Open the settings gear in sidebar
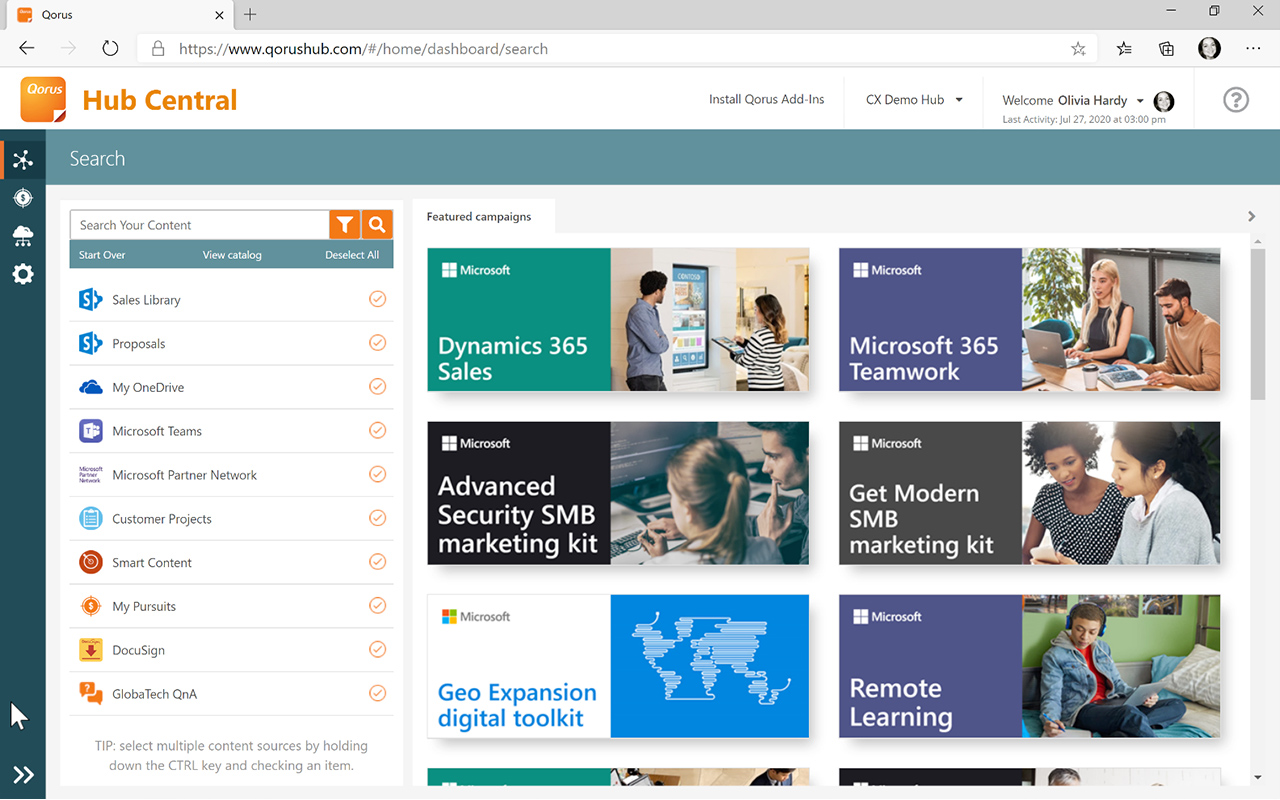The image size is (1280, 800). (x=23, y=274)
